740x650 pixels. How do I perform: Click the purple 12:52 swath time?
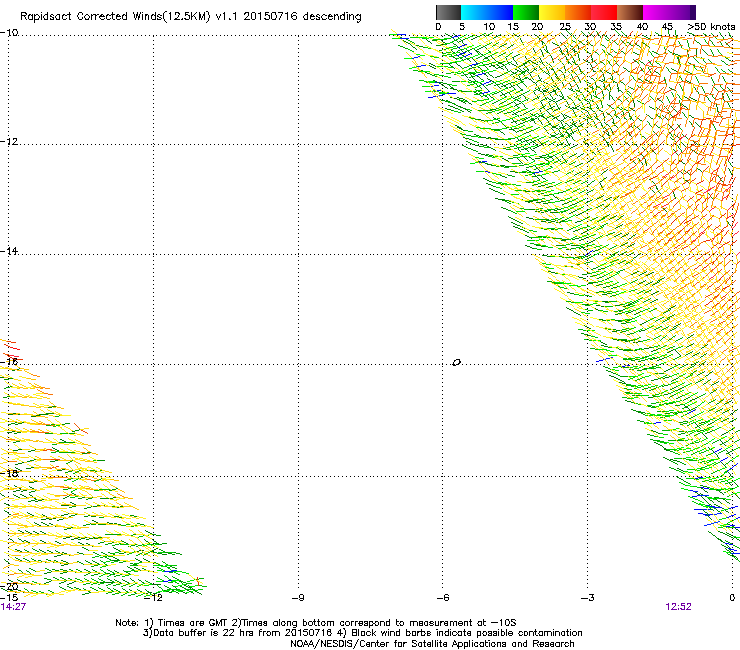(x=678, y=607)
